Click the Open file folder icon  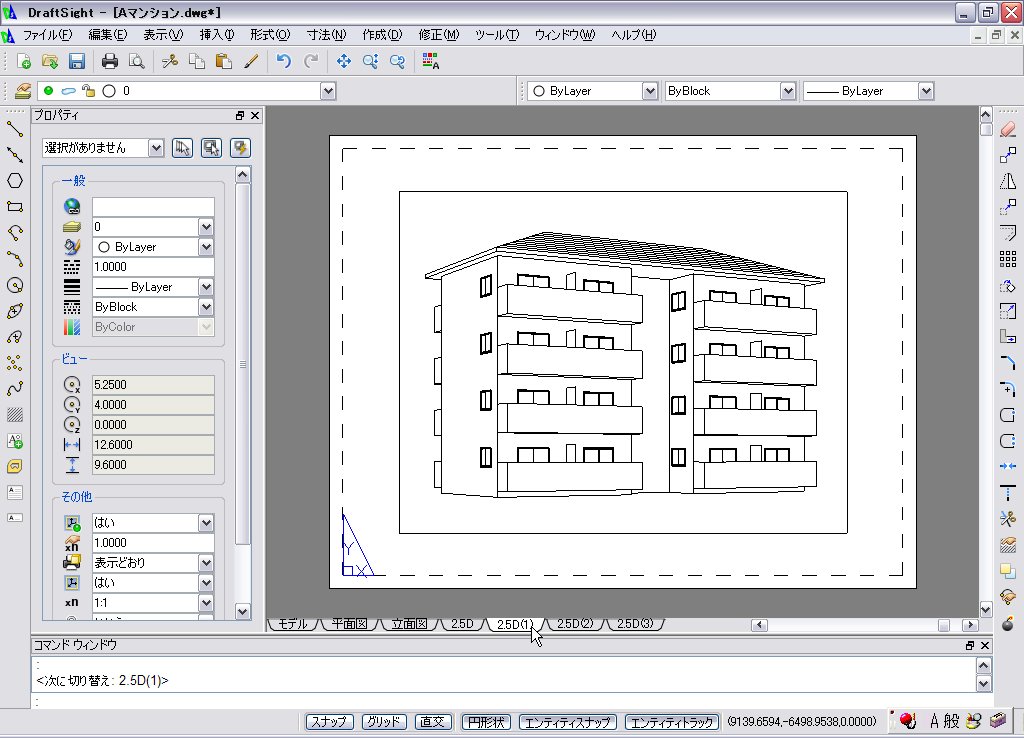click(50, 61)
